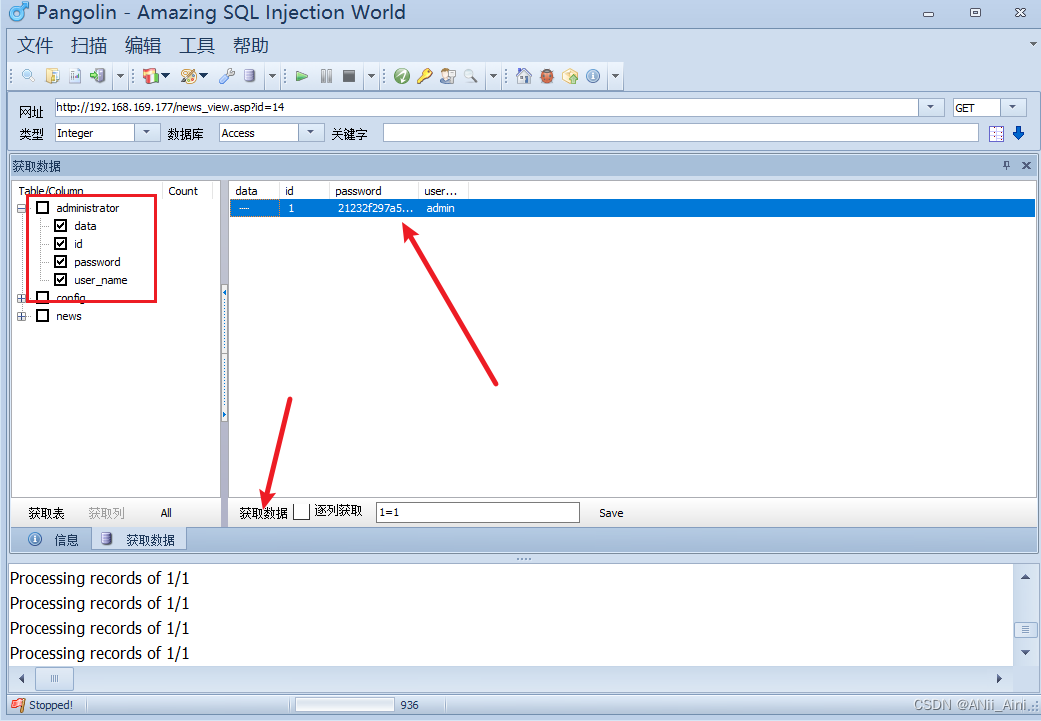Open the 文件 menu
The image size is (1041, 721).
(35, 45)
